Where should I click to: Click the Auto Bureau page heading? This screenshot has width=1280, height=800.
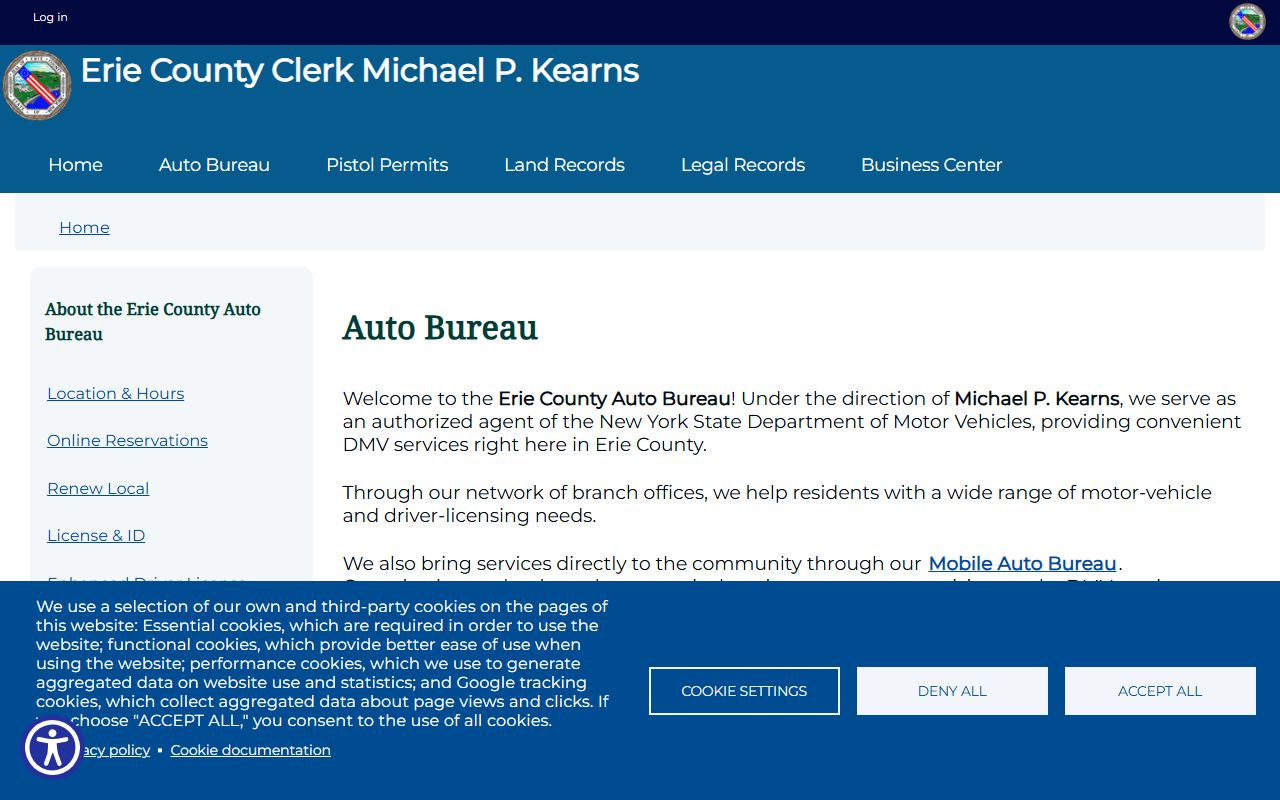point(440,328)
